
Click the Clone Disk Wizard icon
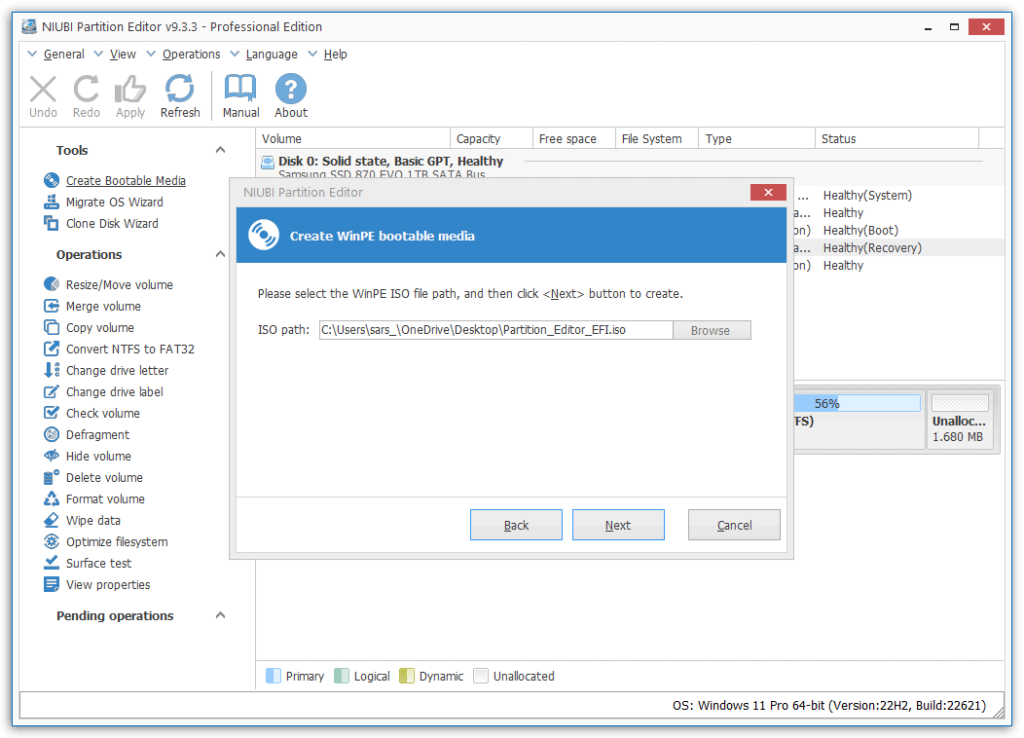click(52, 223)
